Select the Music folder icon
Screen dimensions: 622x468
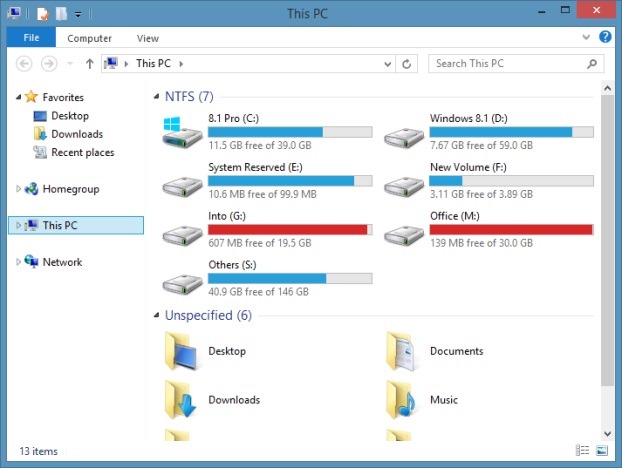coord(401,400)
